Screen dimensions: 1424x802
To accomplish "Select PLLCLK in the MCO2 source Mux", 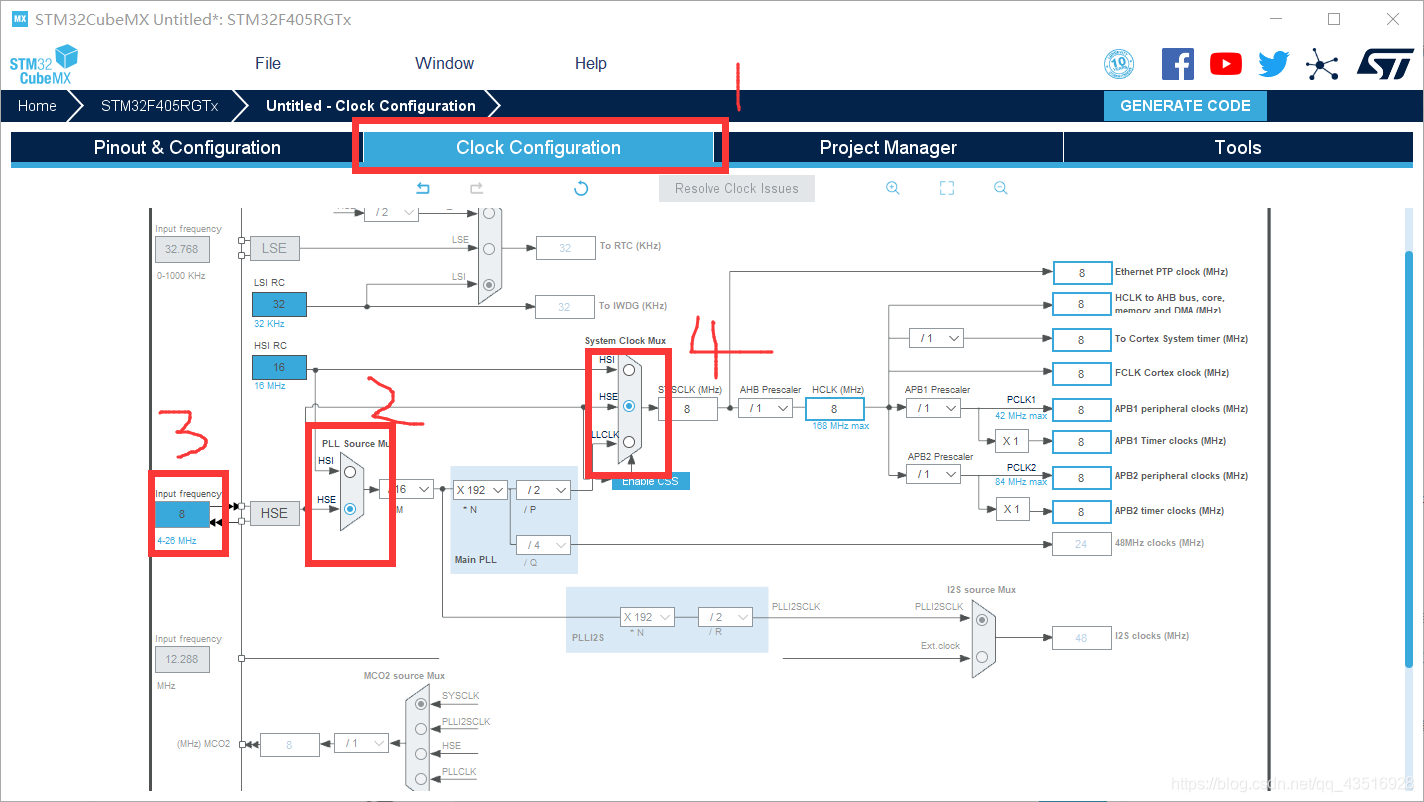I will tap(421, 779).
